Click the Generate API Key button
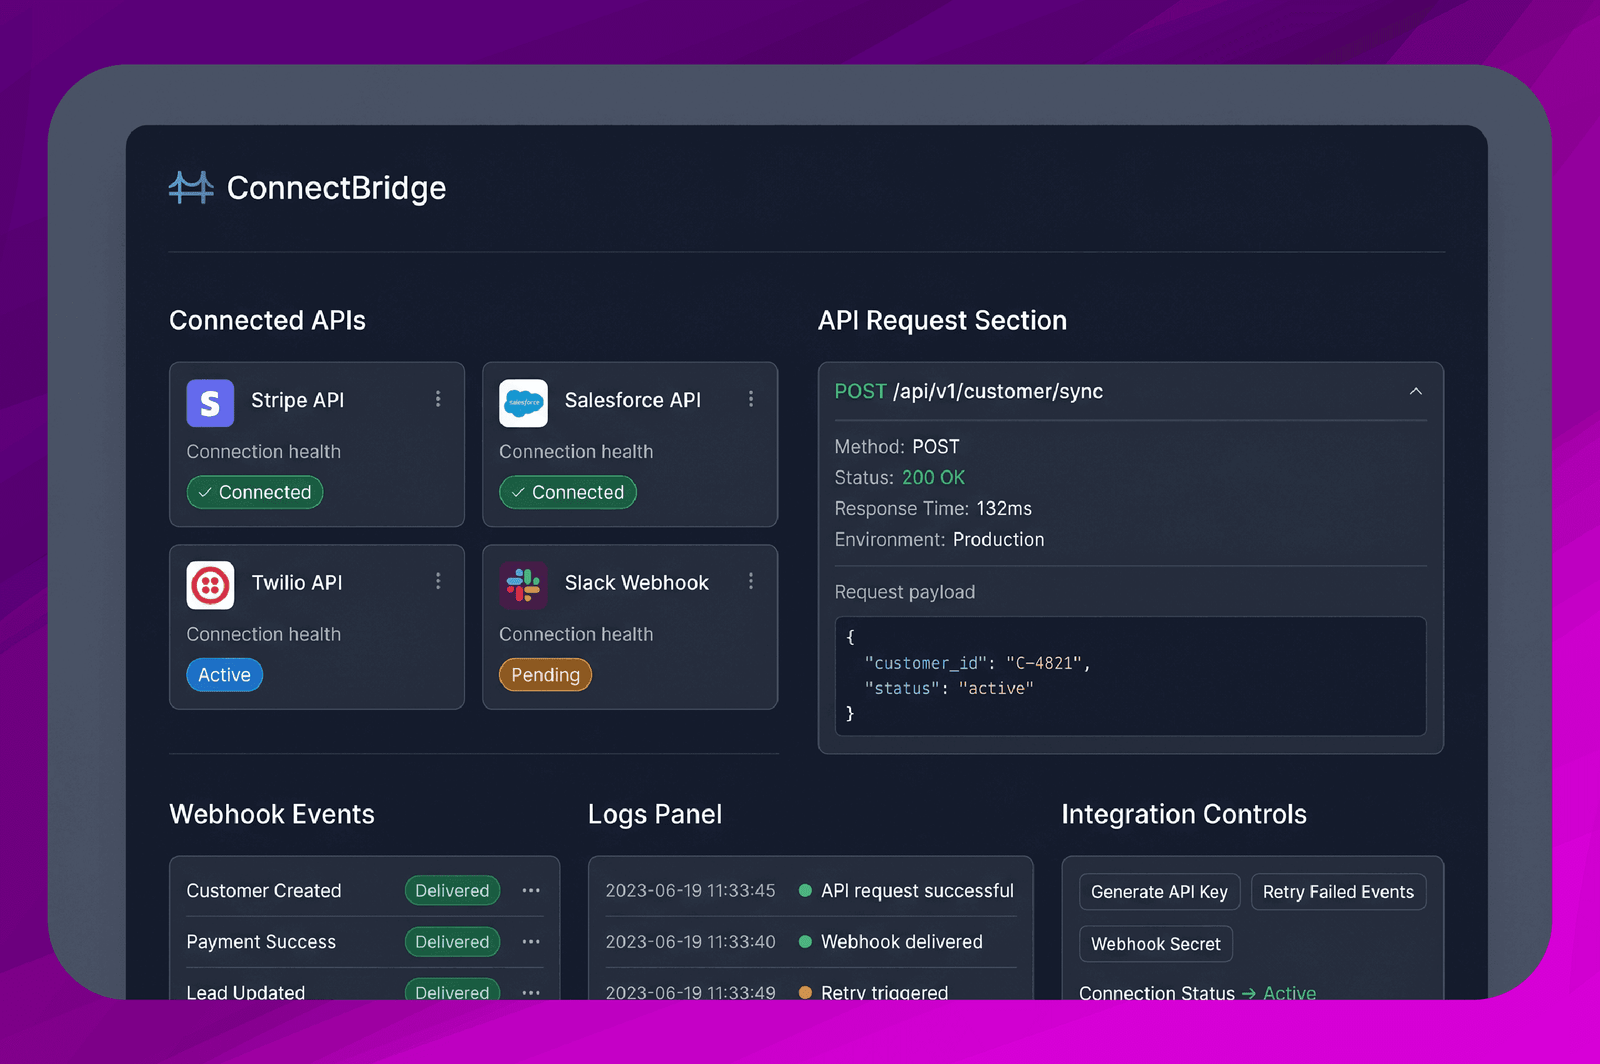This screenshot has width=1600, height=1064. pyautogui.click(x=1159, y=892)
